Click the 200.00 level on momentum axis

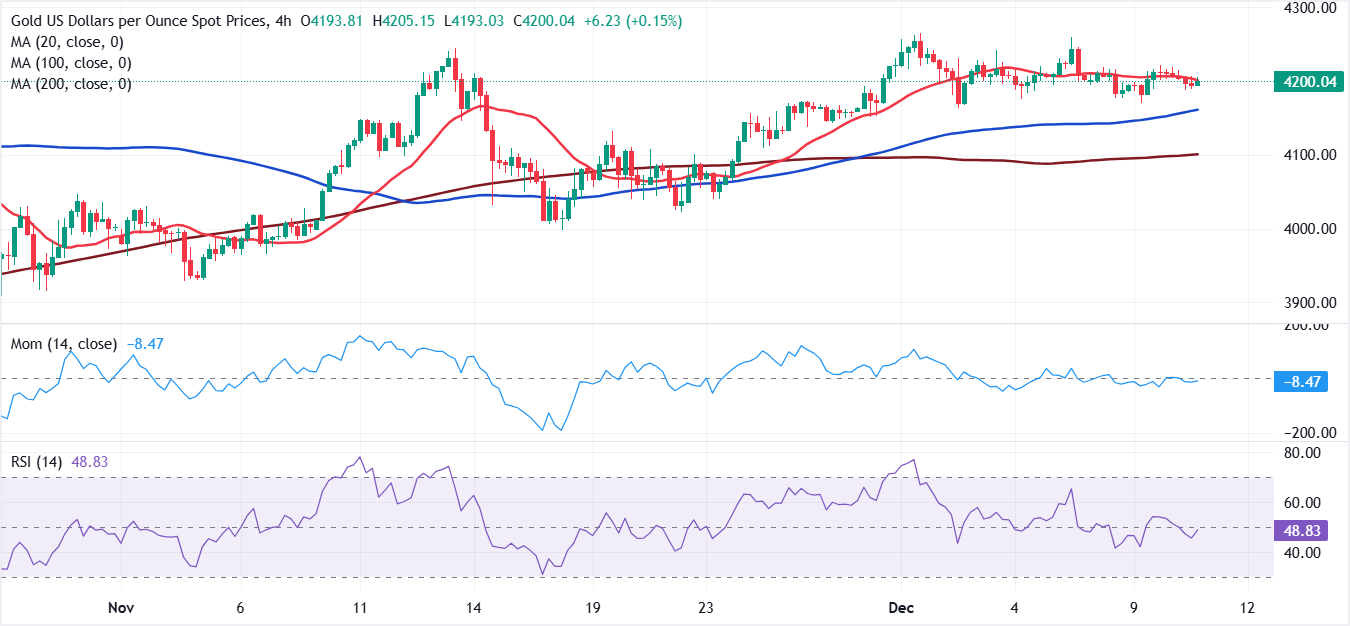[1306, 326]
